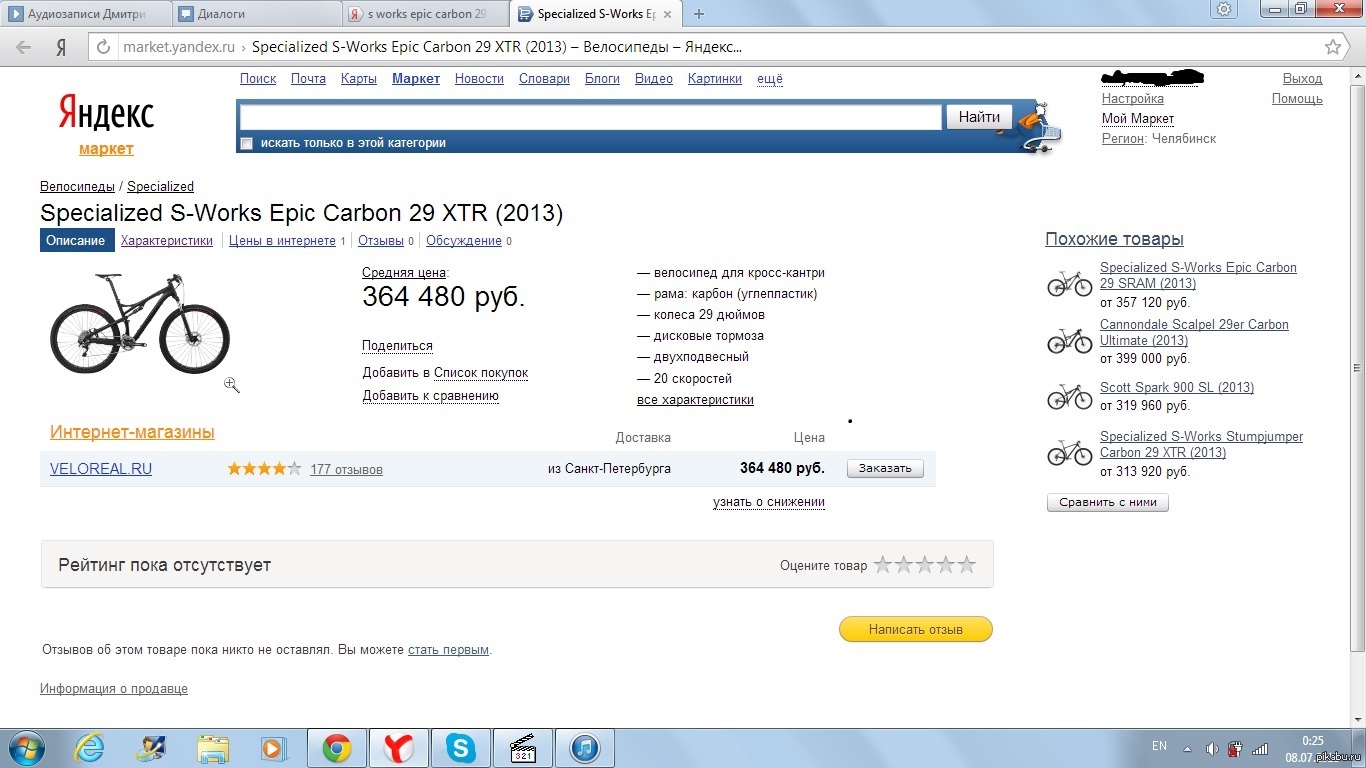Open Windows Explorer folder on taskbar

pos(213,748)
